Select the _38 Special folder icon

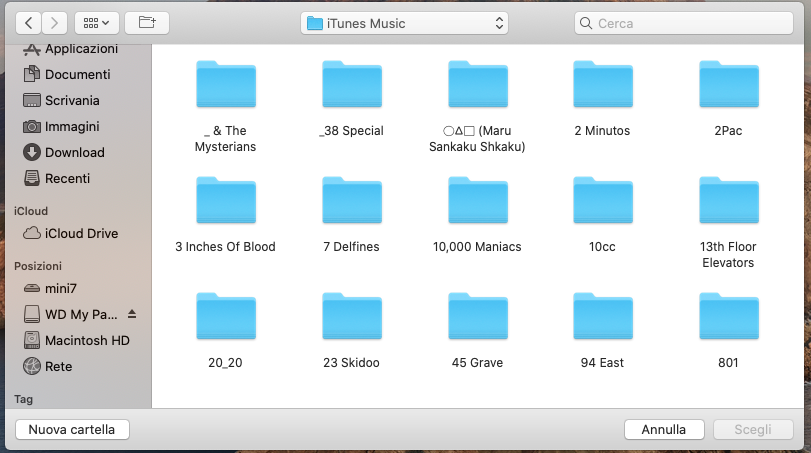tap(352, 84)
